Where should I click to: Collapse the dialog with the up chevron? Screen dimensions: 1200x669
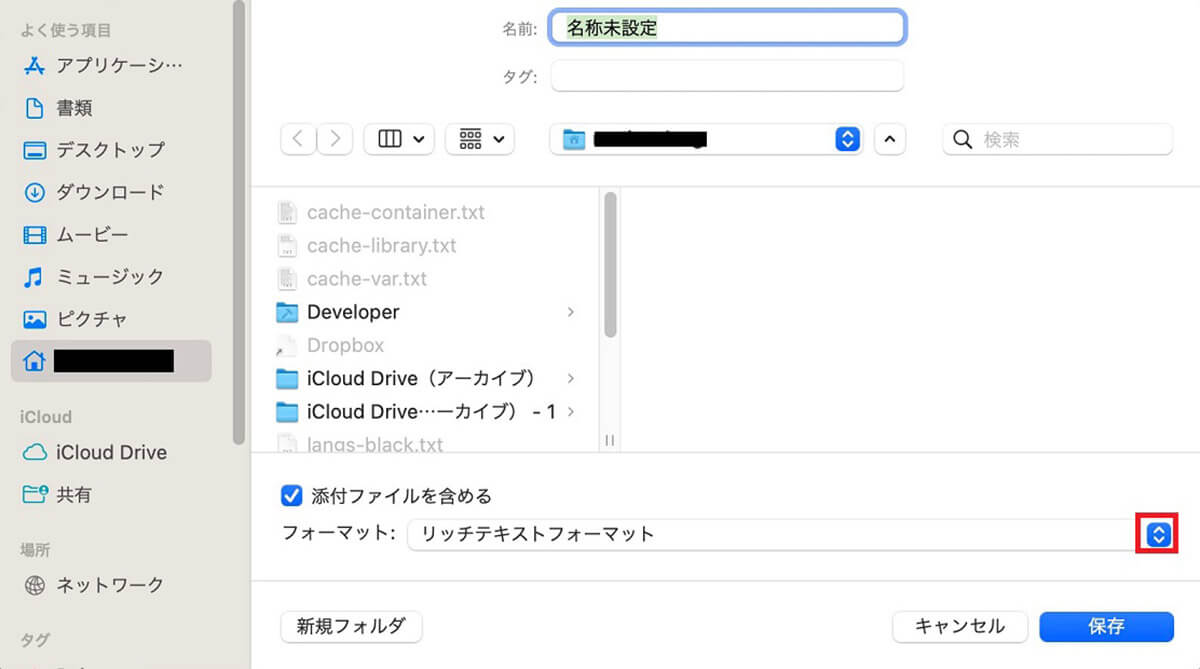point(890,140)
